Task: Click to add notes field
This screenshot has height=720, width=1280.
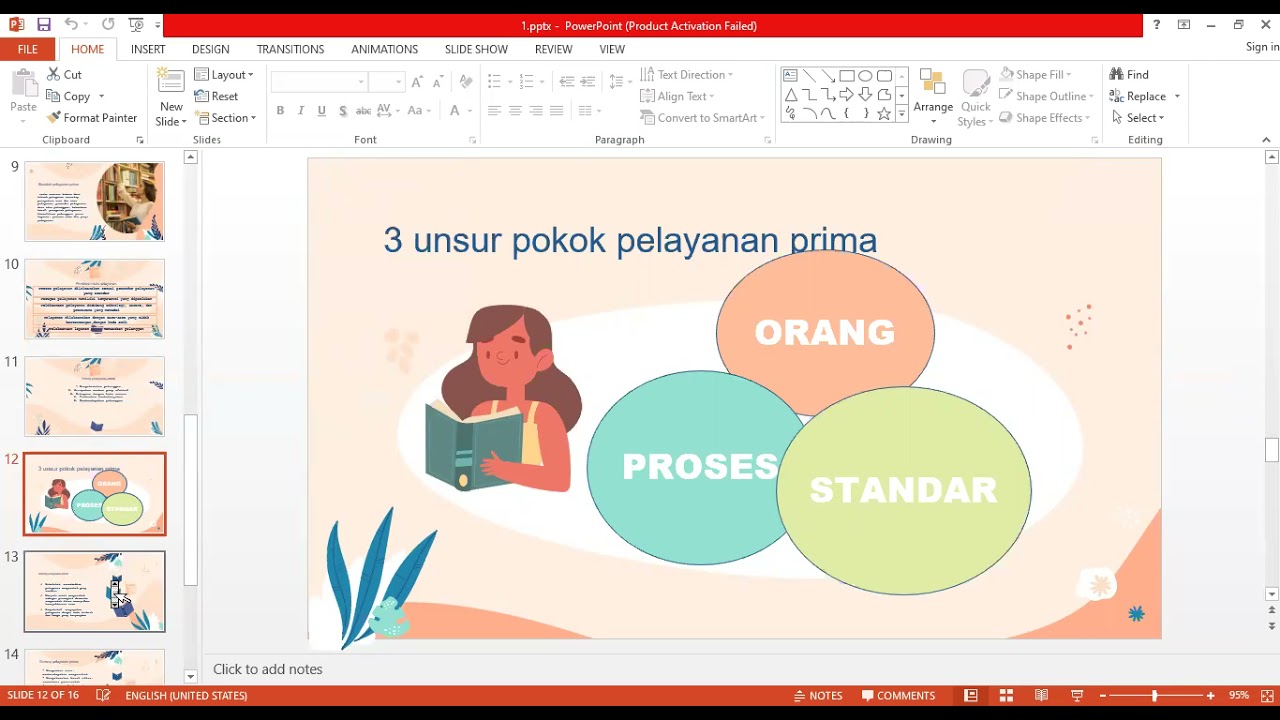Action: tap(267, 669)
